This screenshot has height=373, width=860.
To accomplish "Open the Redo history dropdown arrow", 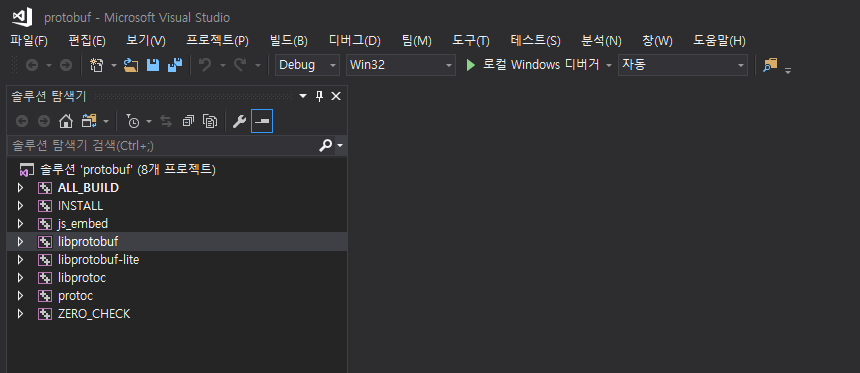I will coord(258,66).
